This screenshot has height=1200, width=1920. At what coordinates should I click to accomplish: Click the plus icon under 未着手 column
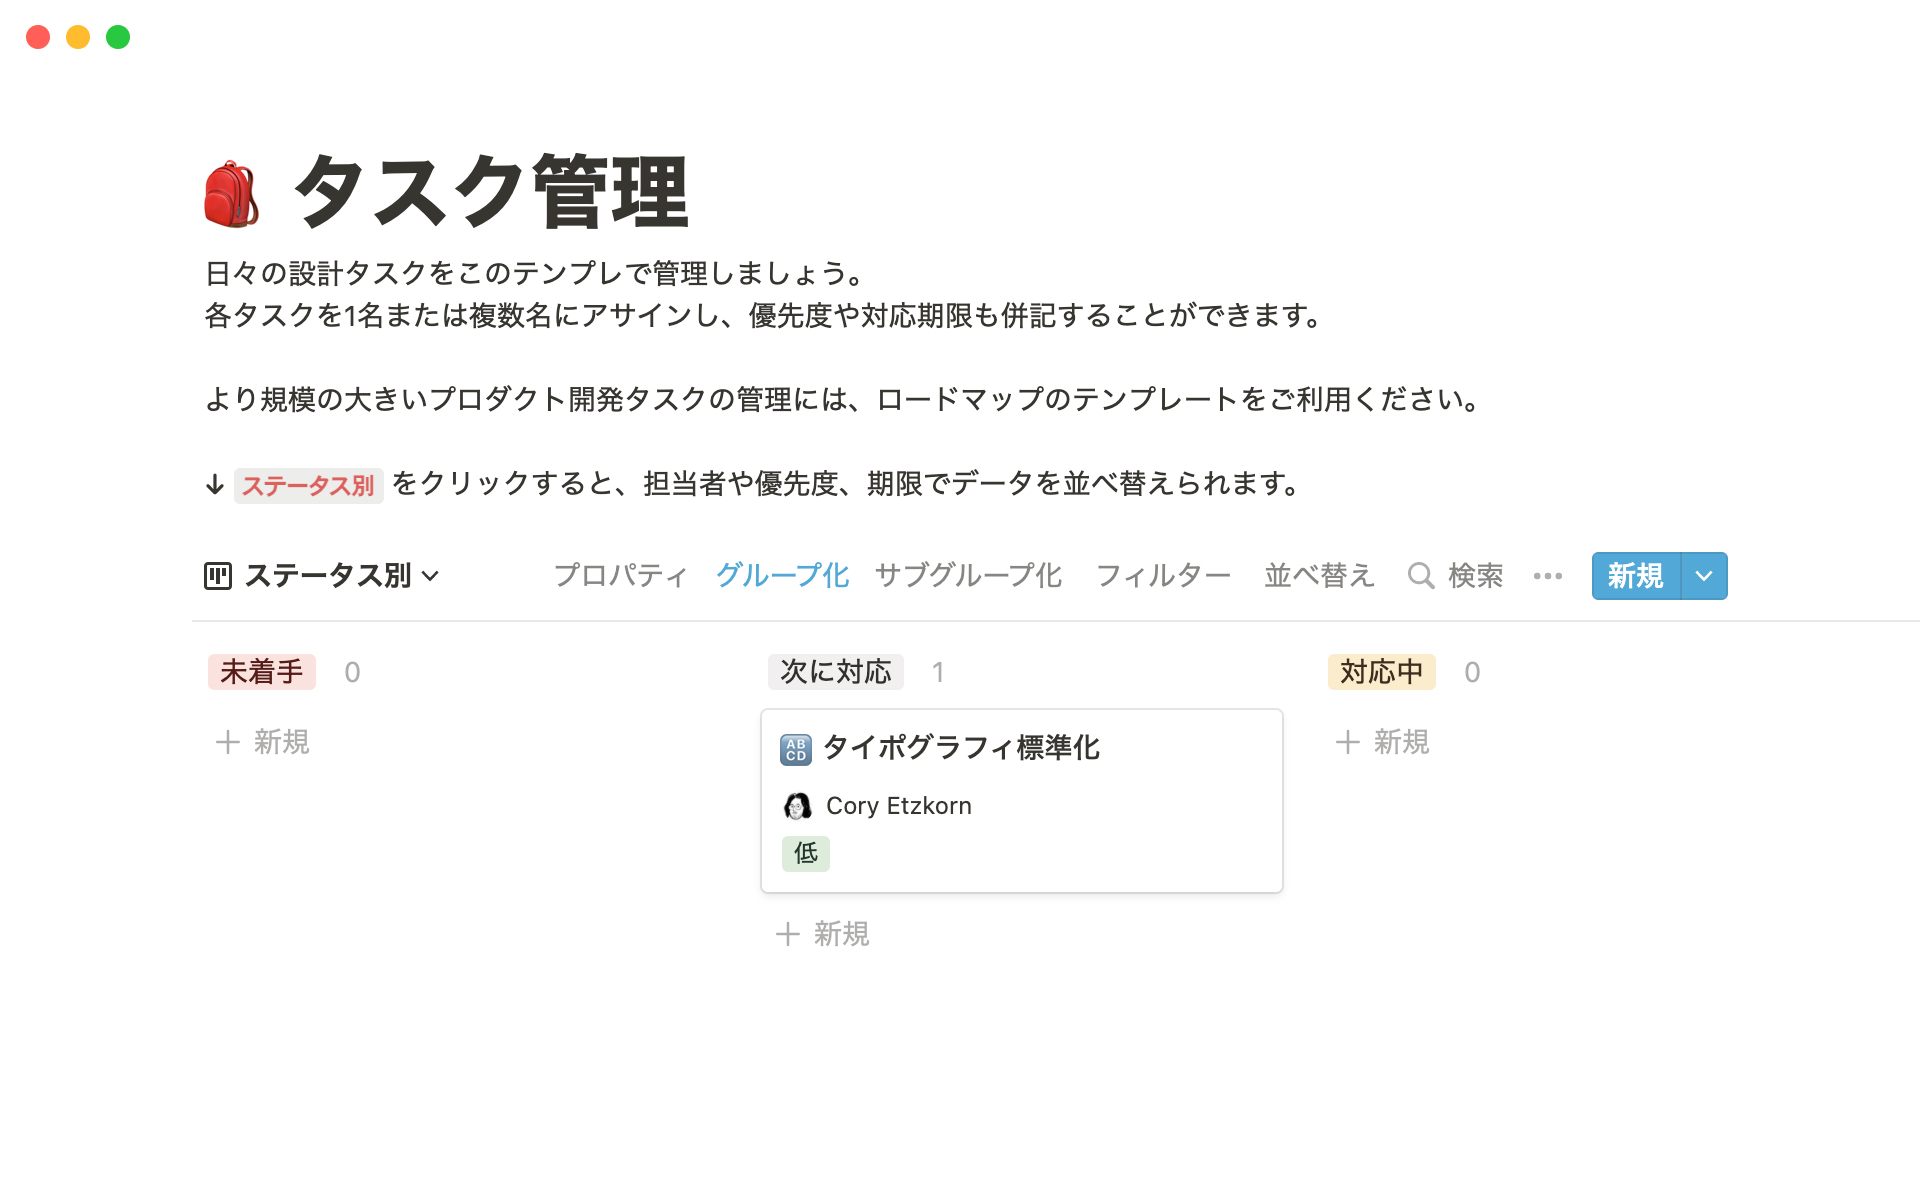(228, 742)
